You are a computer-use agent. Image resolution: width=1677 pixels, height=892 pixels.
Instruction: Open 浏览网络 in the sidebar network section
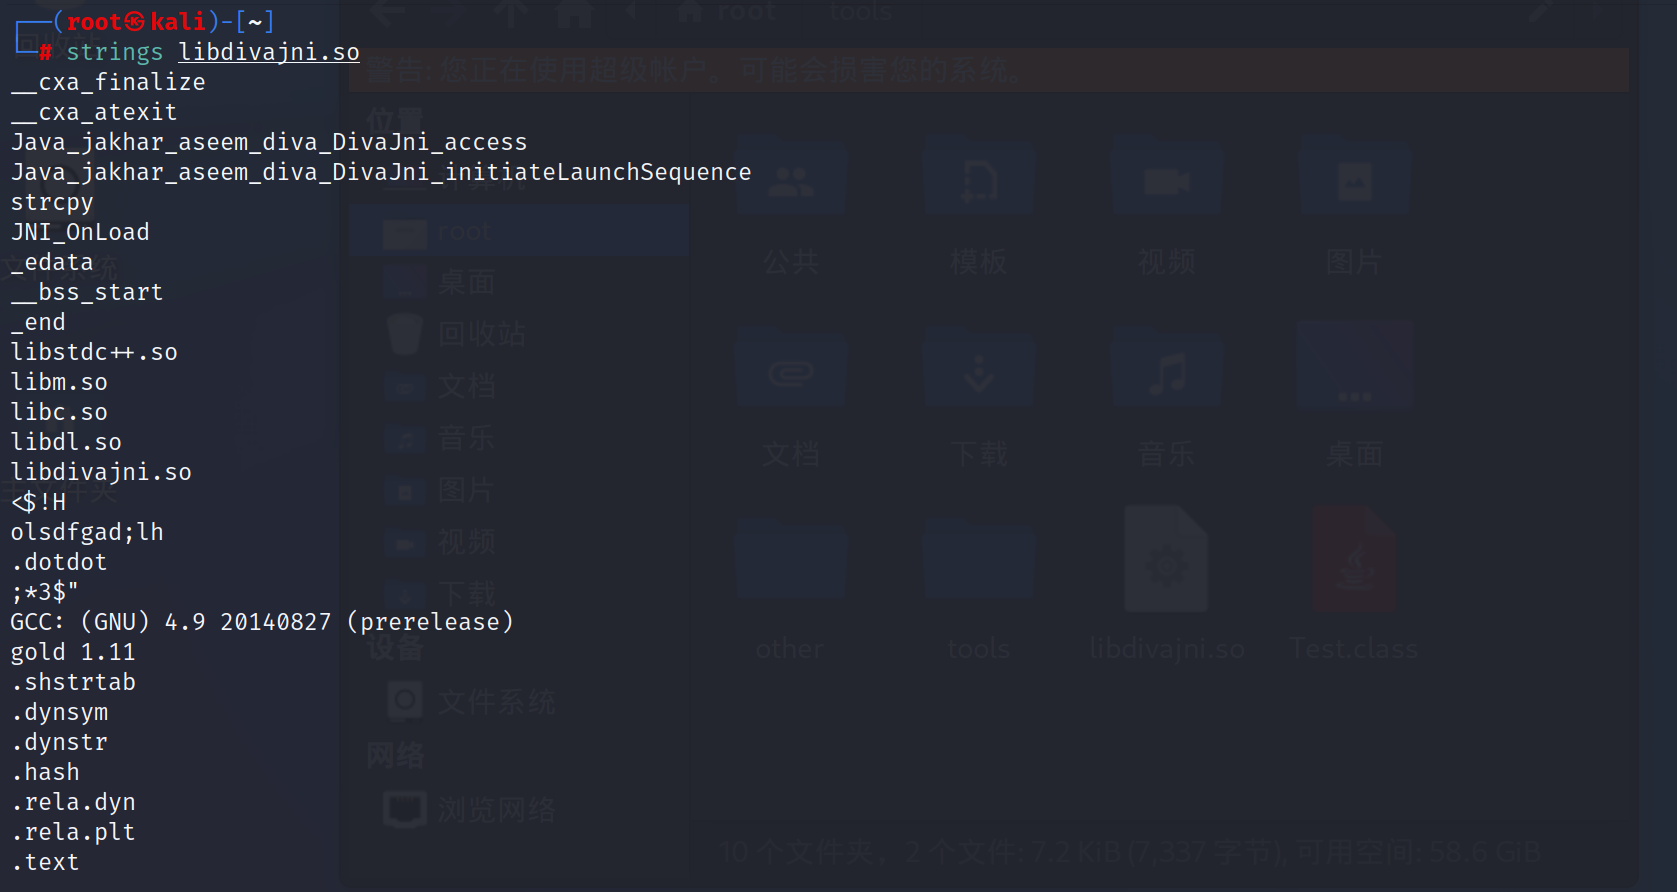[519, 810]
